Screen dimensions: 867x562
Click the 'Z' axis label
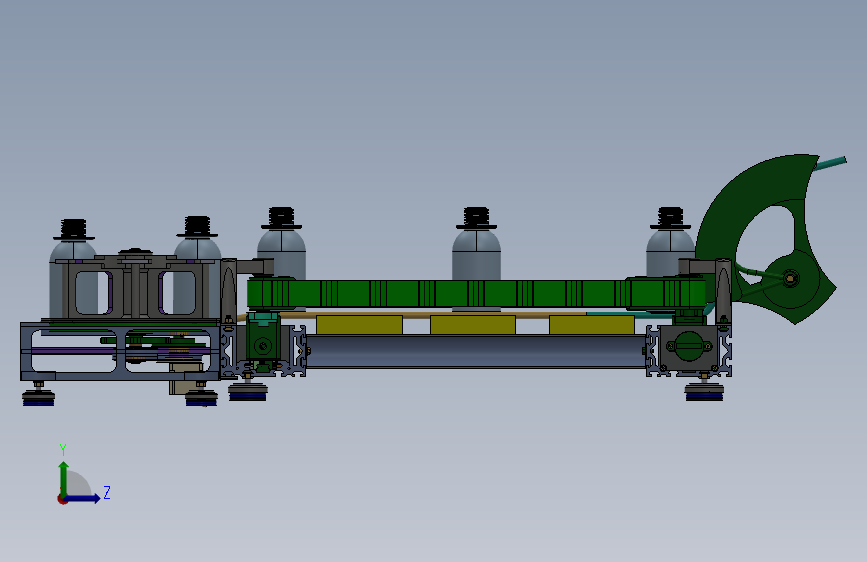107,492
